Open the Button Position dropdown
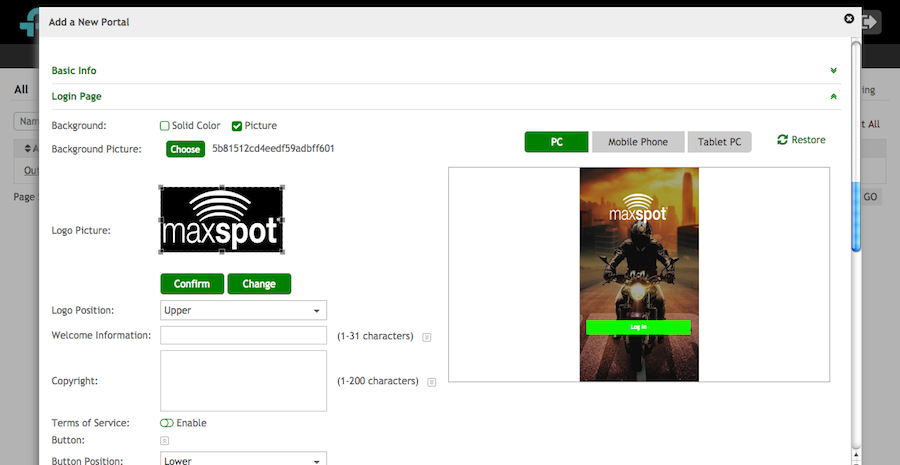Viewport: 900px width, 465px height. point(243,460)
